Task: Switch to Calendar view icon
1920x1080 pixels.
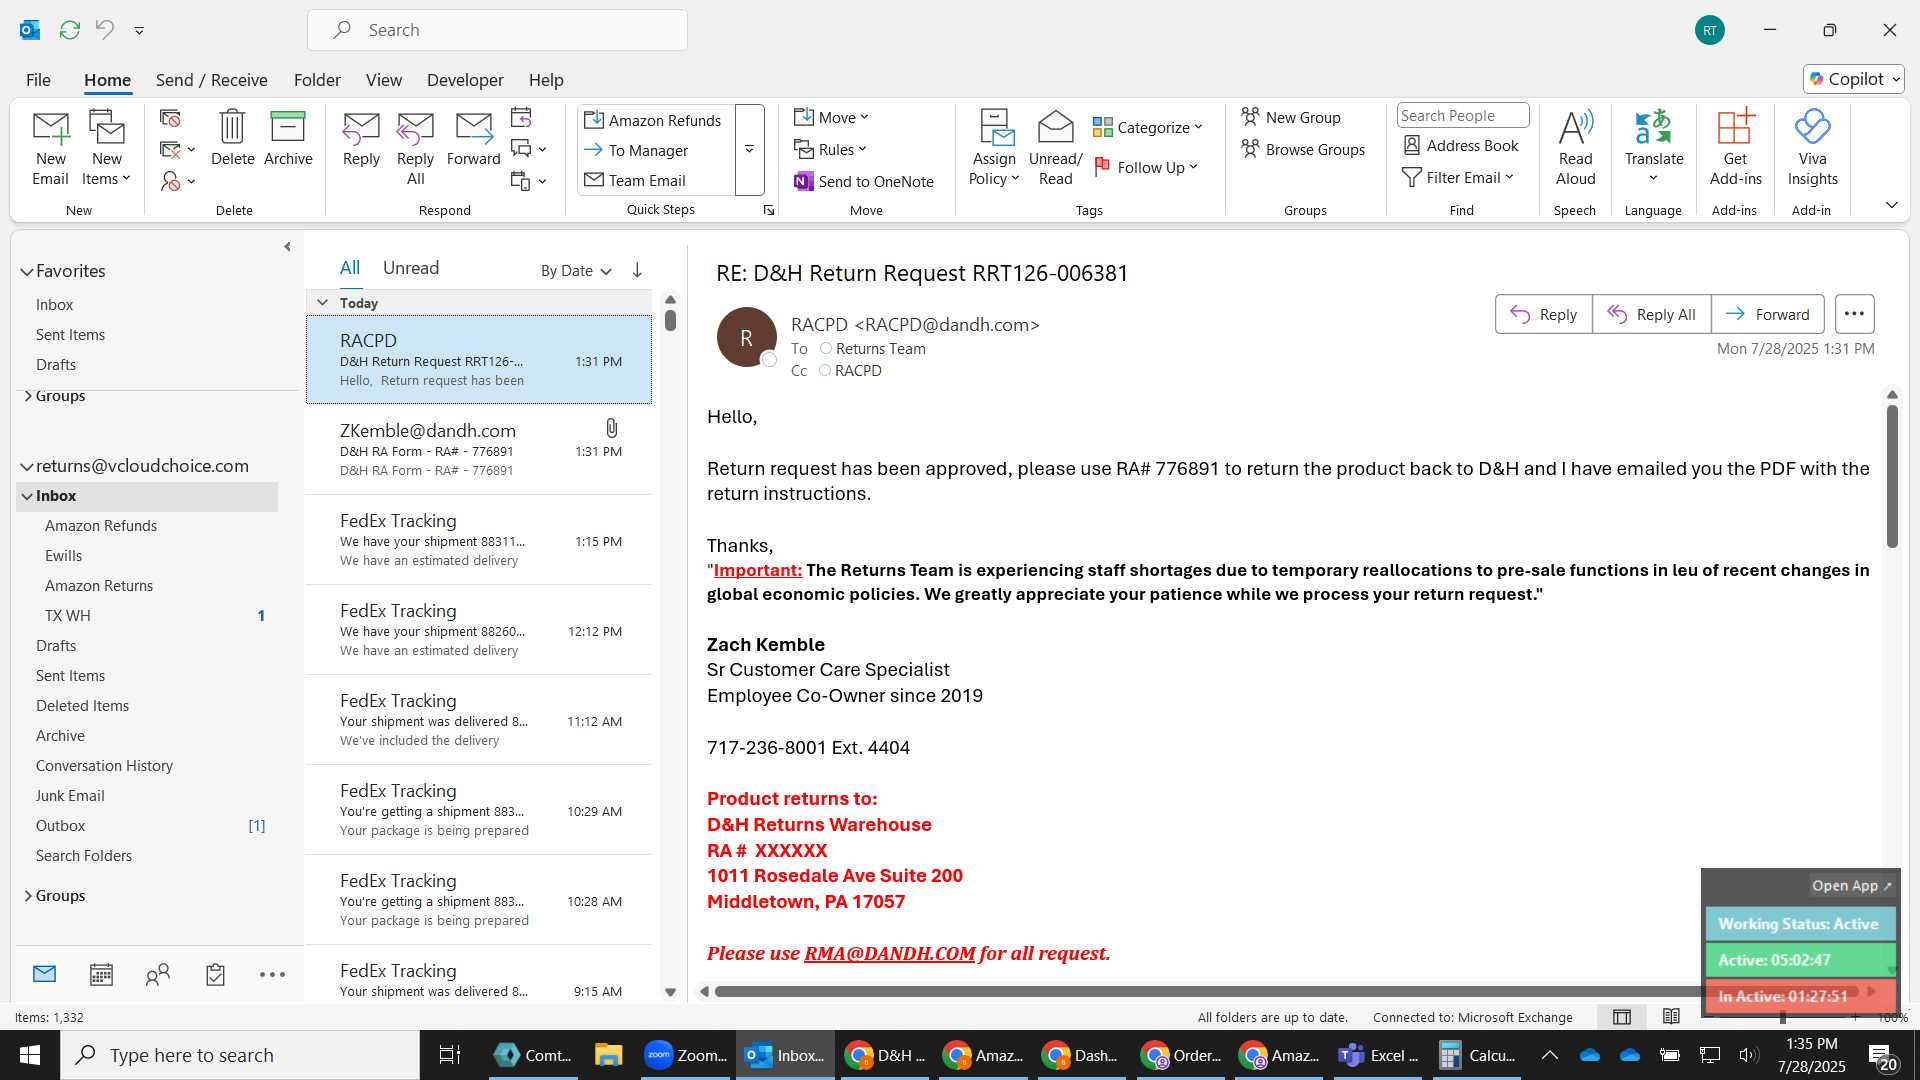Action: pyautogui.click(x=101, y=974)
